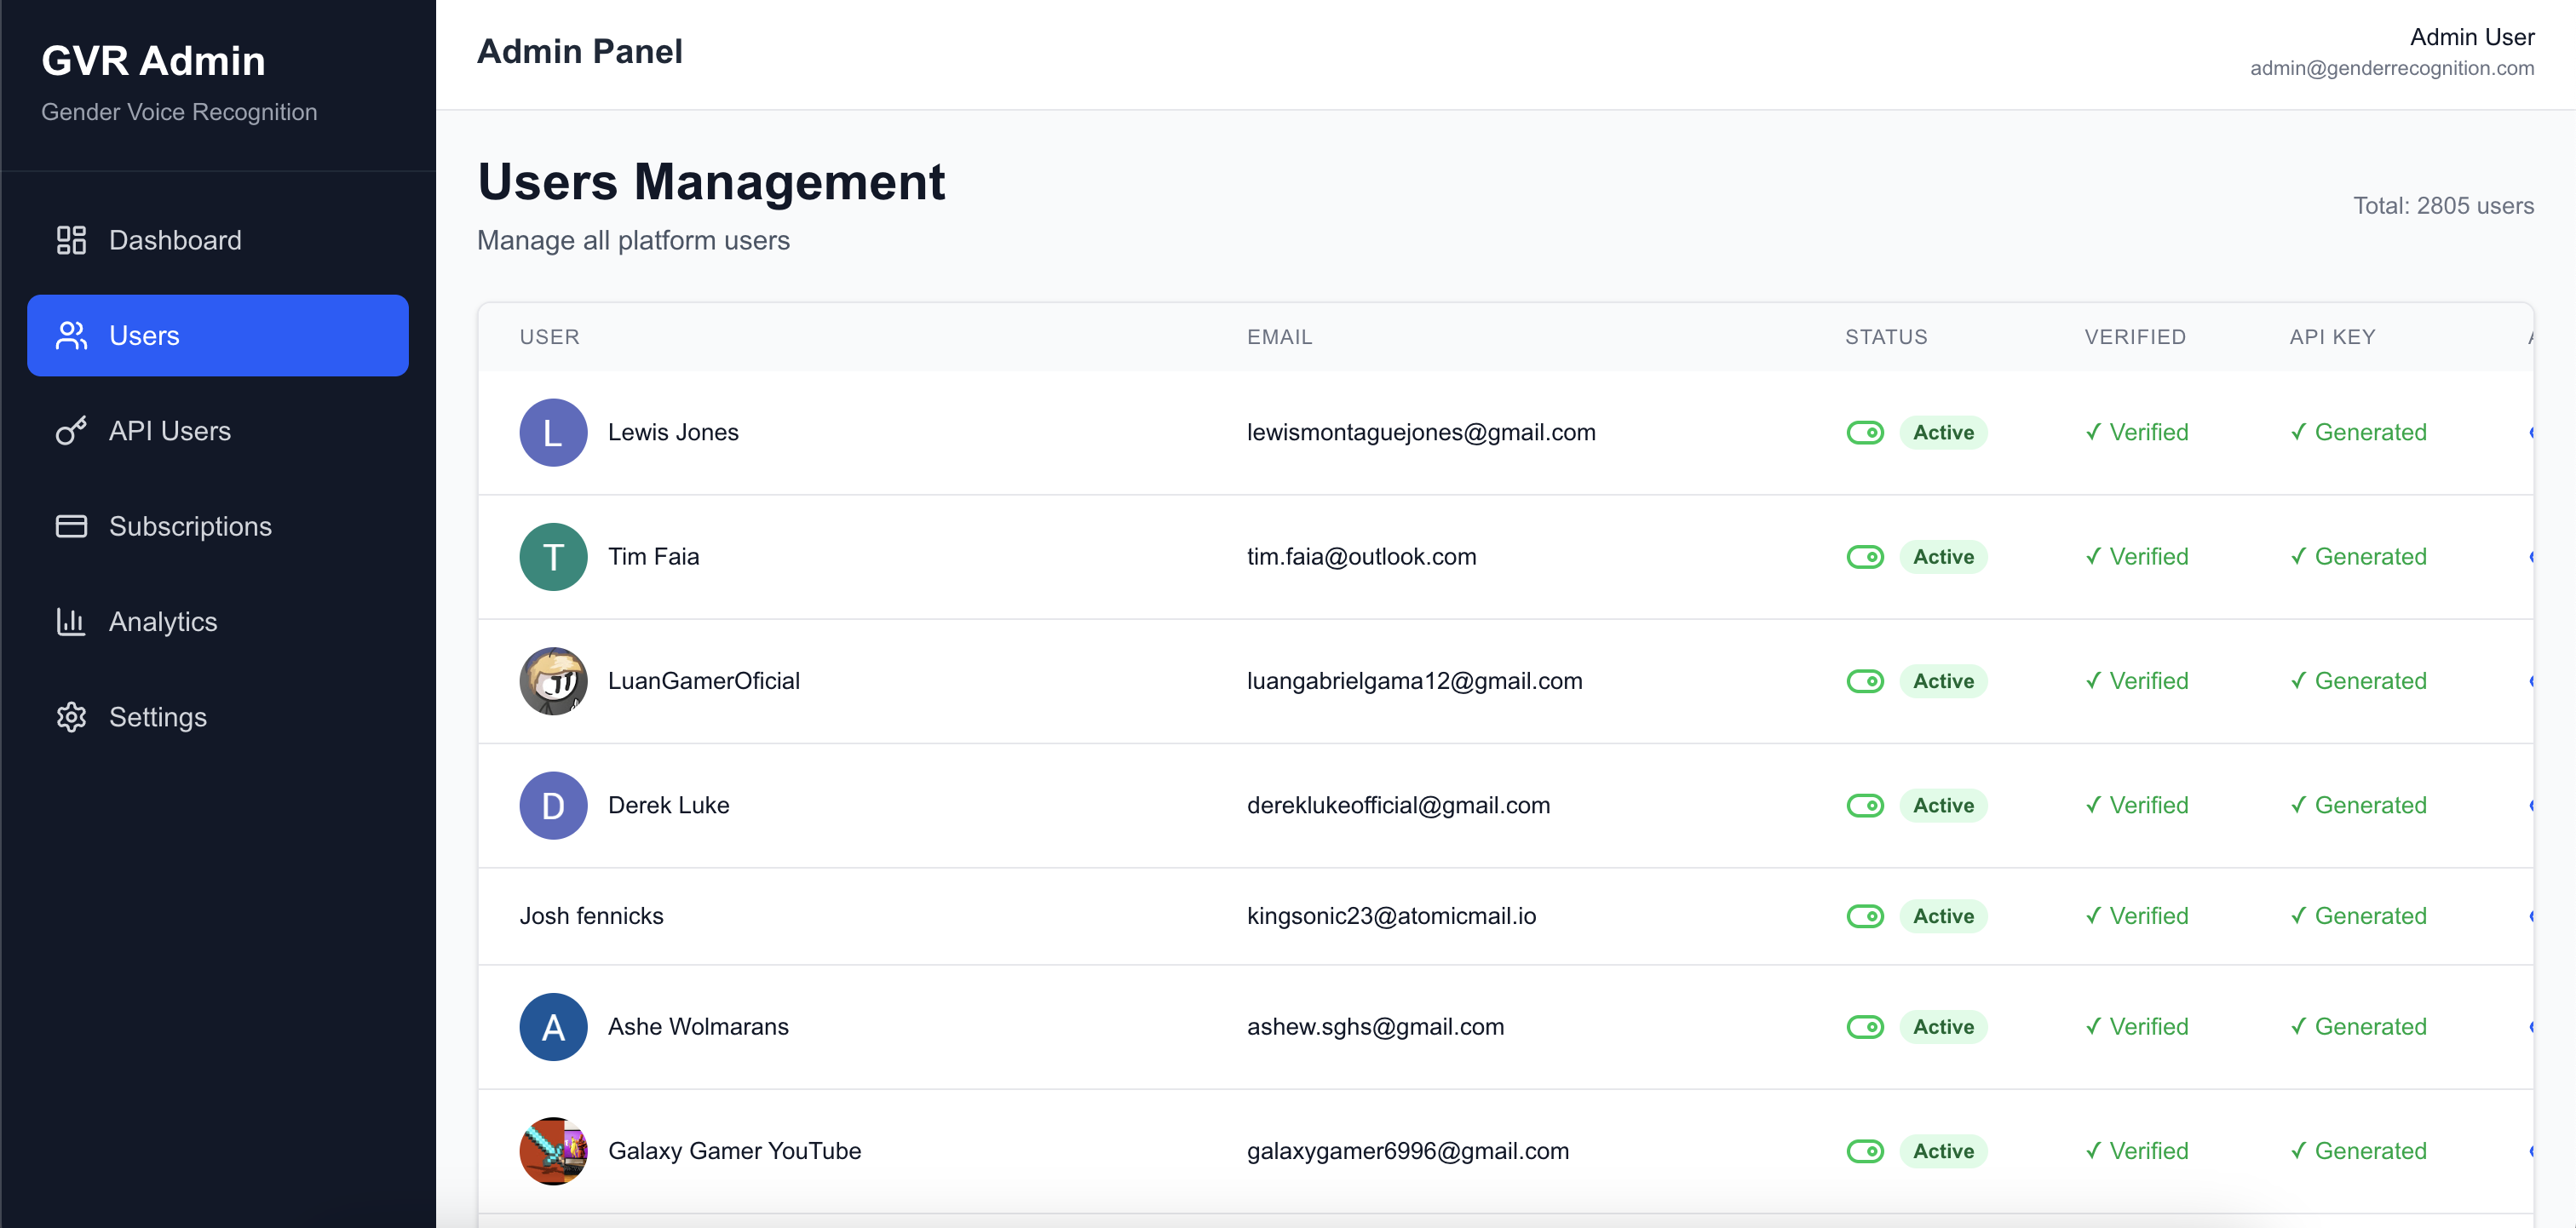Open the Subscriptions menu item
This screenshot has width=2576, height=1228.
coord(190,526)
